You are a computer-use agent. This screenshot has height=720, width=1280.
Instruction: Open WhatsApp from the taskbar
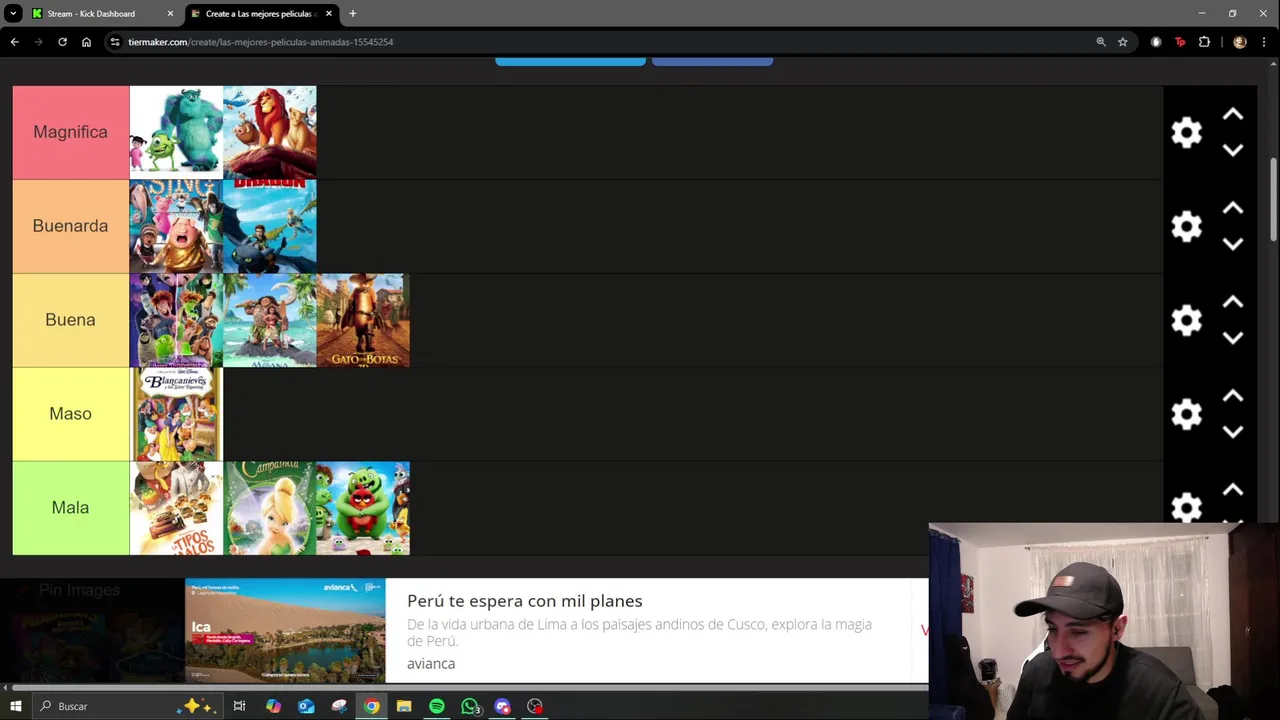click(x=470, y=706)
